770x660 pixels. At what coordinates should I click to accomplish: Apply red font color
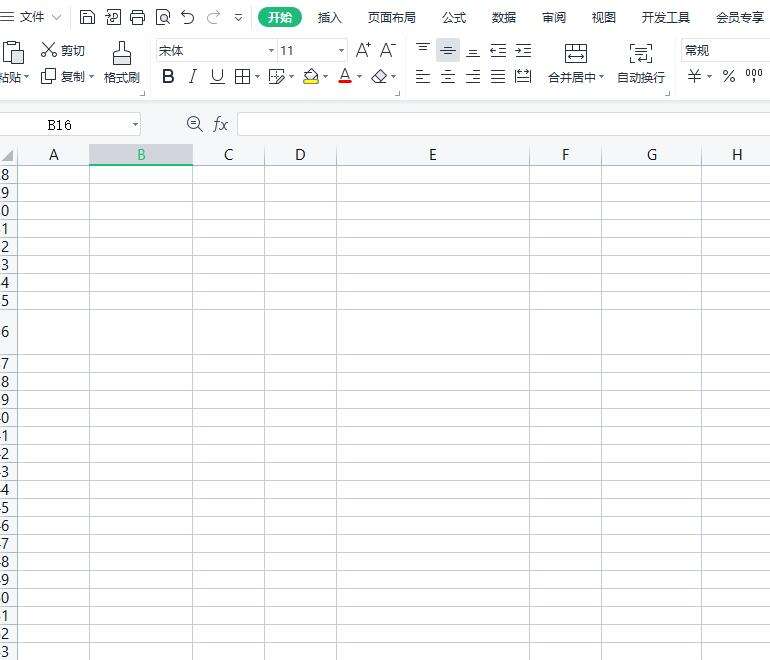point(345,76)
